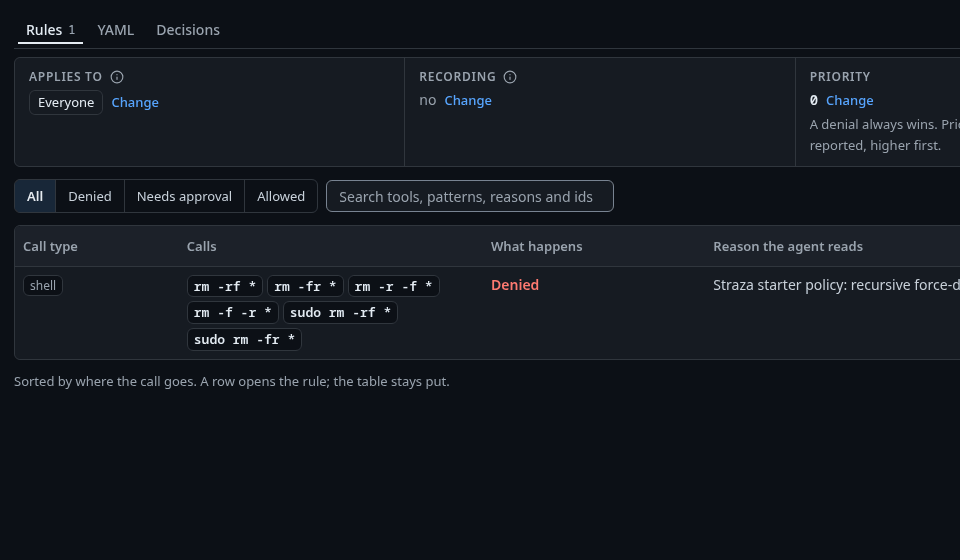
Task: Click the 'Sorted by where the call goes' note
Action: click(x=231, y=381)
